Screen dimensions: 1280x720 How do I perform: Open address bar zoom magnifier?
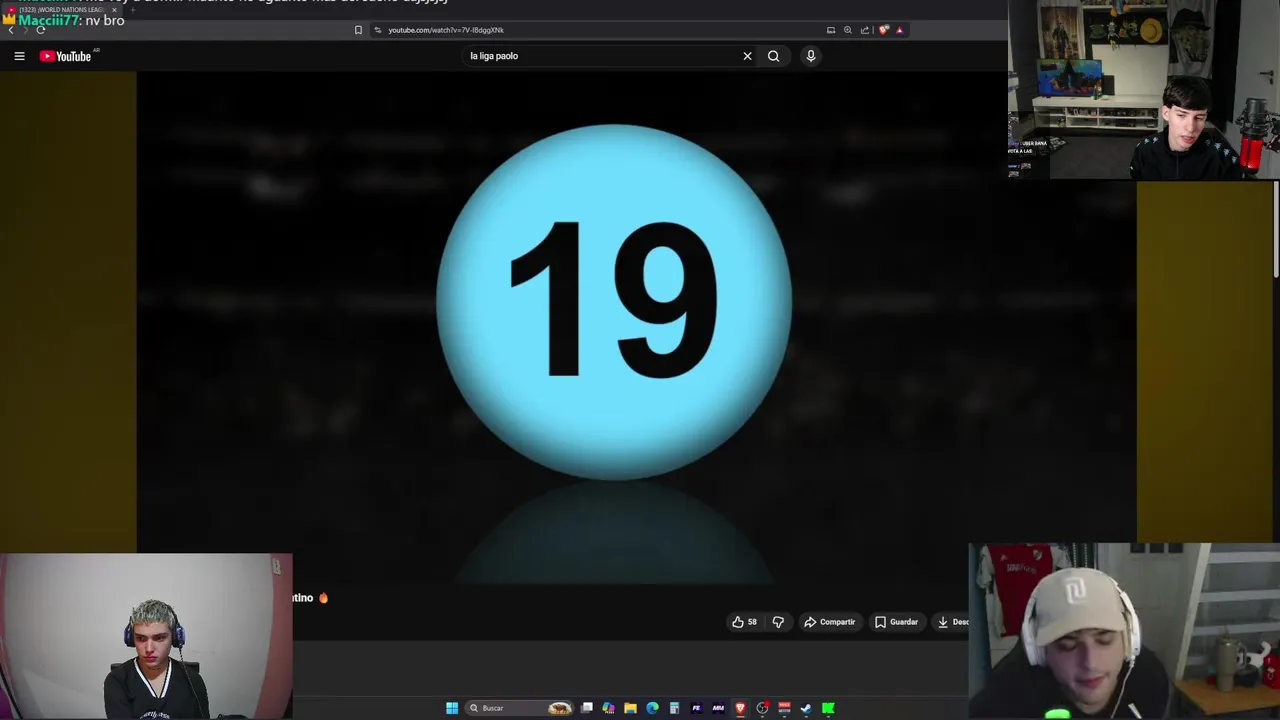pyautogui.click(x=848, y=30)
